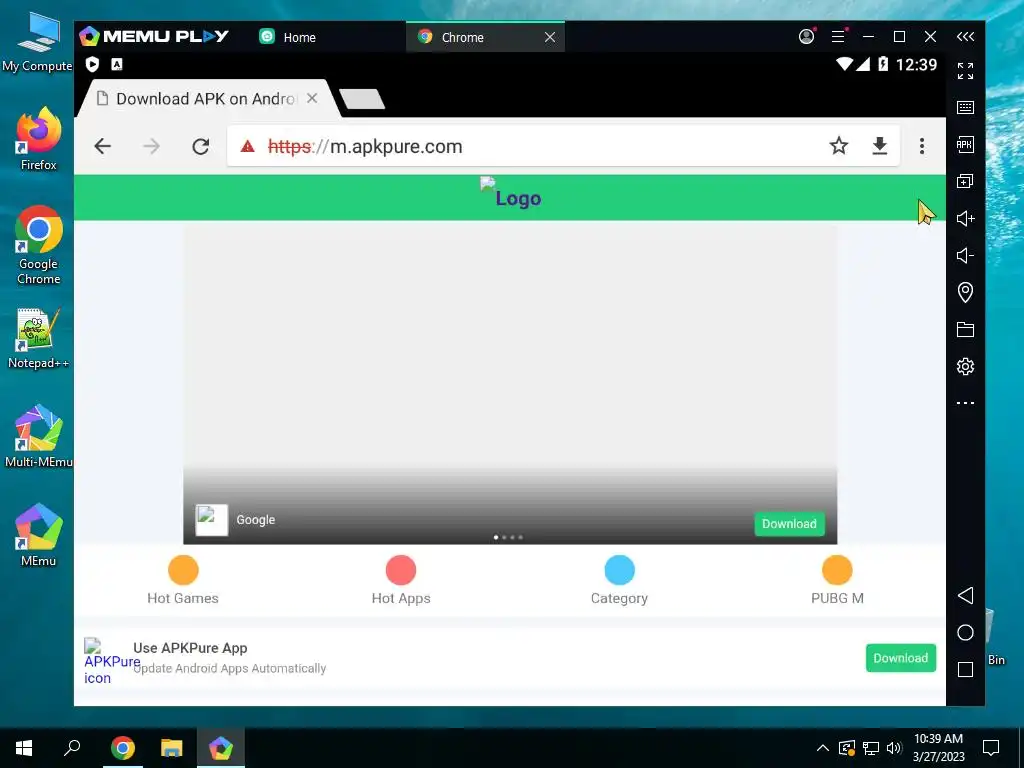This screenshot has width=1024, height=768.
Task: Show hidden system tray icons
Action: click(823, 748)
